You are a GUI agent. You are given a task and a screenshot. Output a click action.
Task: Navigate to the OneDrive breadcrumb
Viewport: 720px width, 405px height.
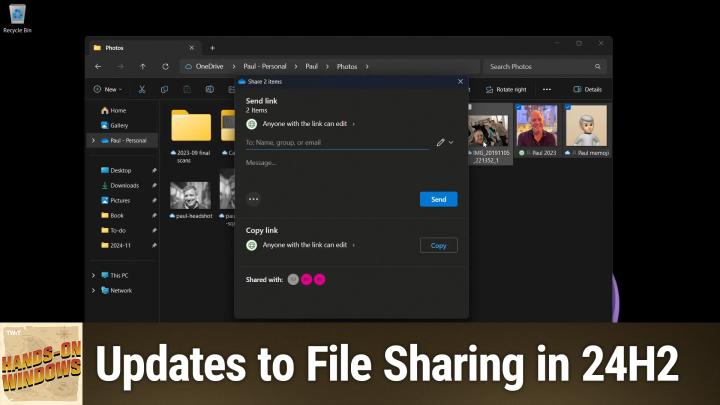[x=209, y=67]
